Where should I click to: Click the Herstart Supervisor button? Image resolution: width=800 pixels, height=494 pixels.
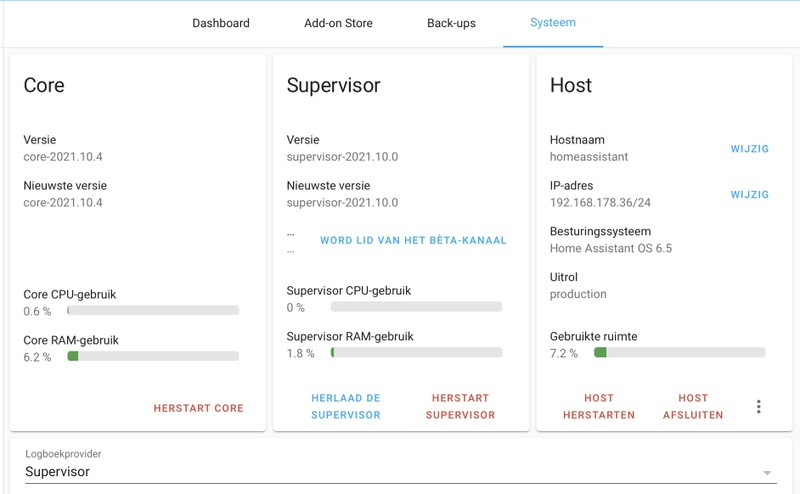[x=461, y=406]
